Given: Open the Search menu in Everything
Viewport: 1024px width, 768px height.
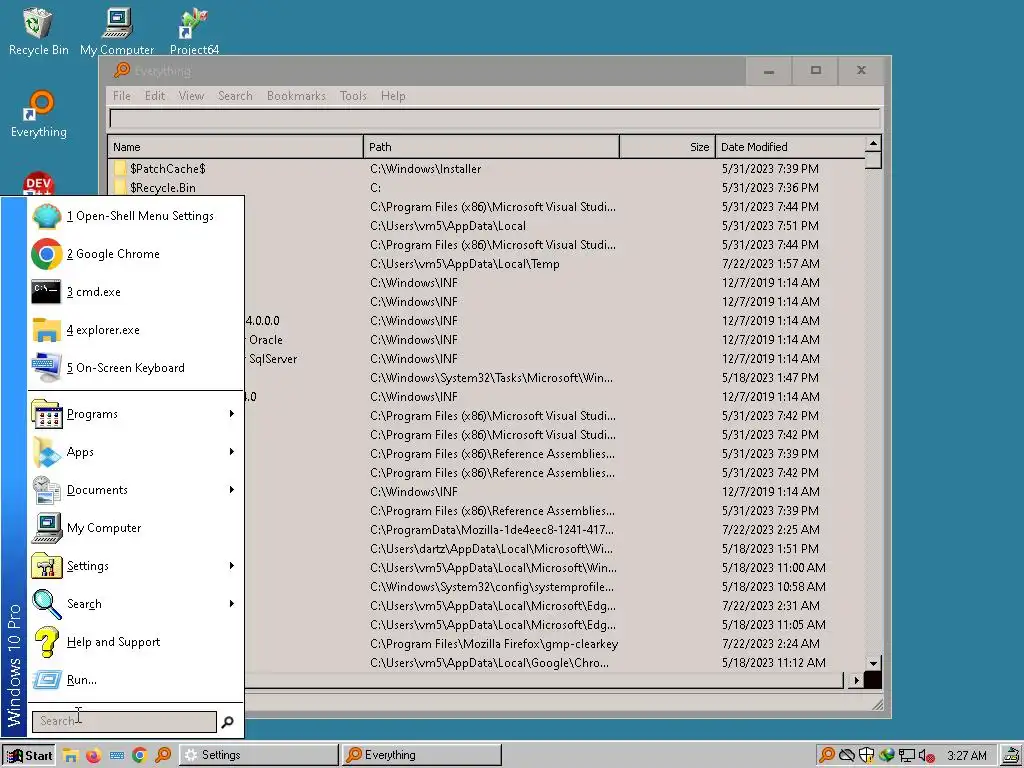Looking at the screenshot, I should [x=235, y=96].
